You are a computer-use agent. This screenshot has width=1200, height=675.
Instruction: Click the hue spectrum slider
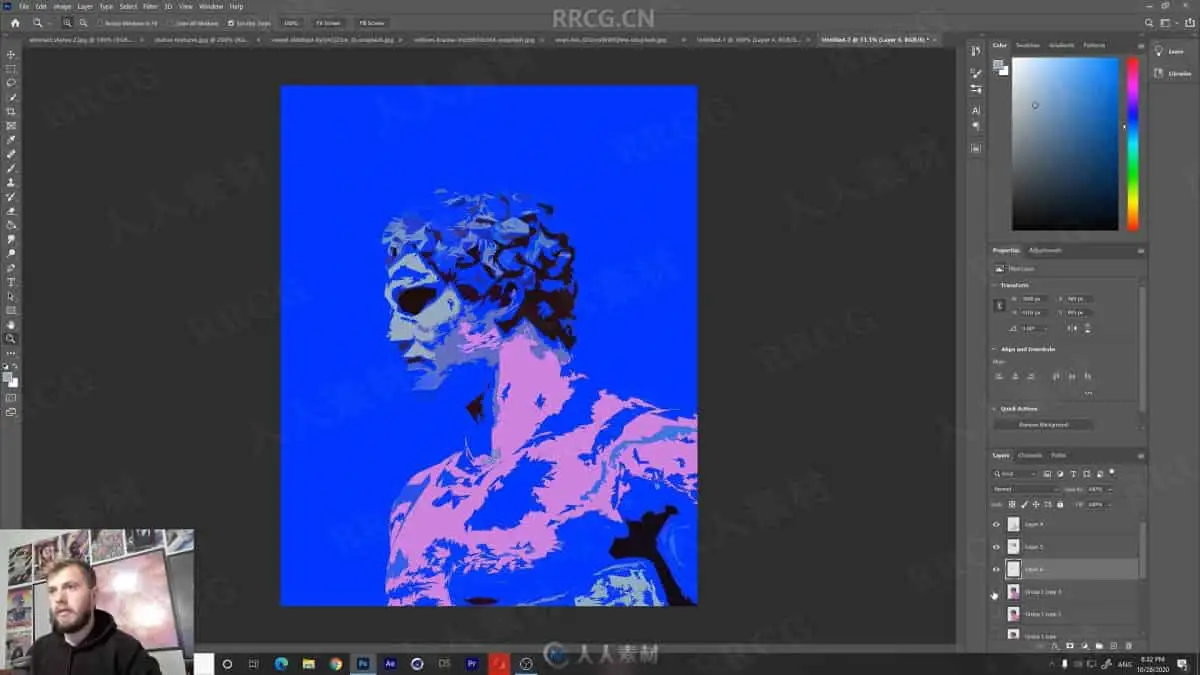[x=1133, y=143]
